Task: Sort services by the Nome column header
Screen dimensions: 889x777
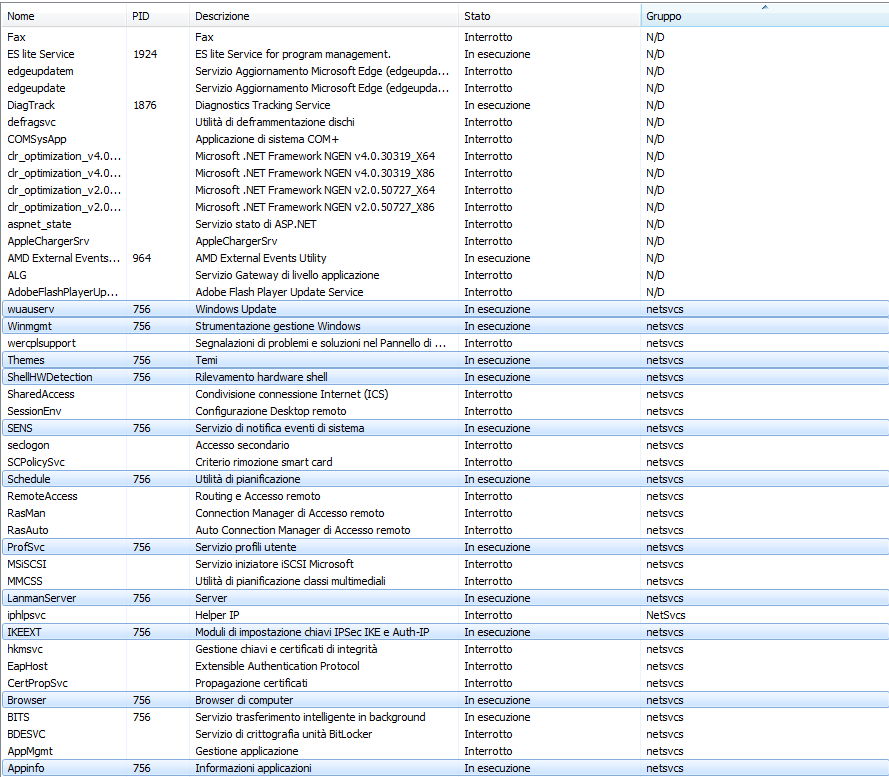Action: (64, 16)
